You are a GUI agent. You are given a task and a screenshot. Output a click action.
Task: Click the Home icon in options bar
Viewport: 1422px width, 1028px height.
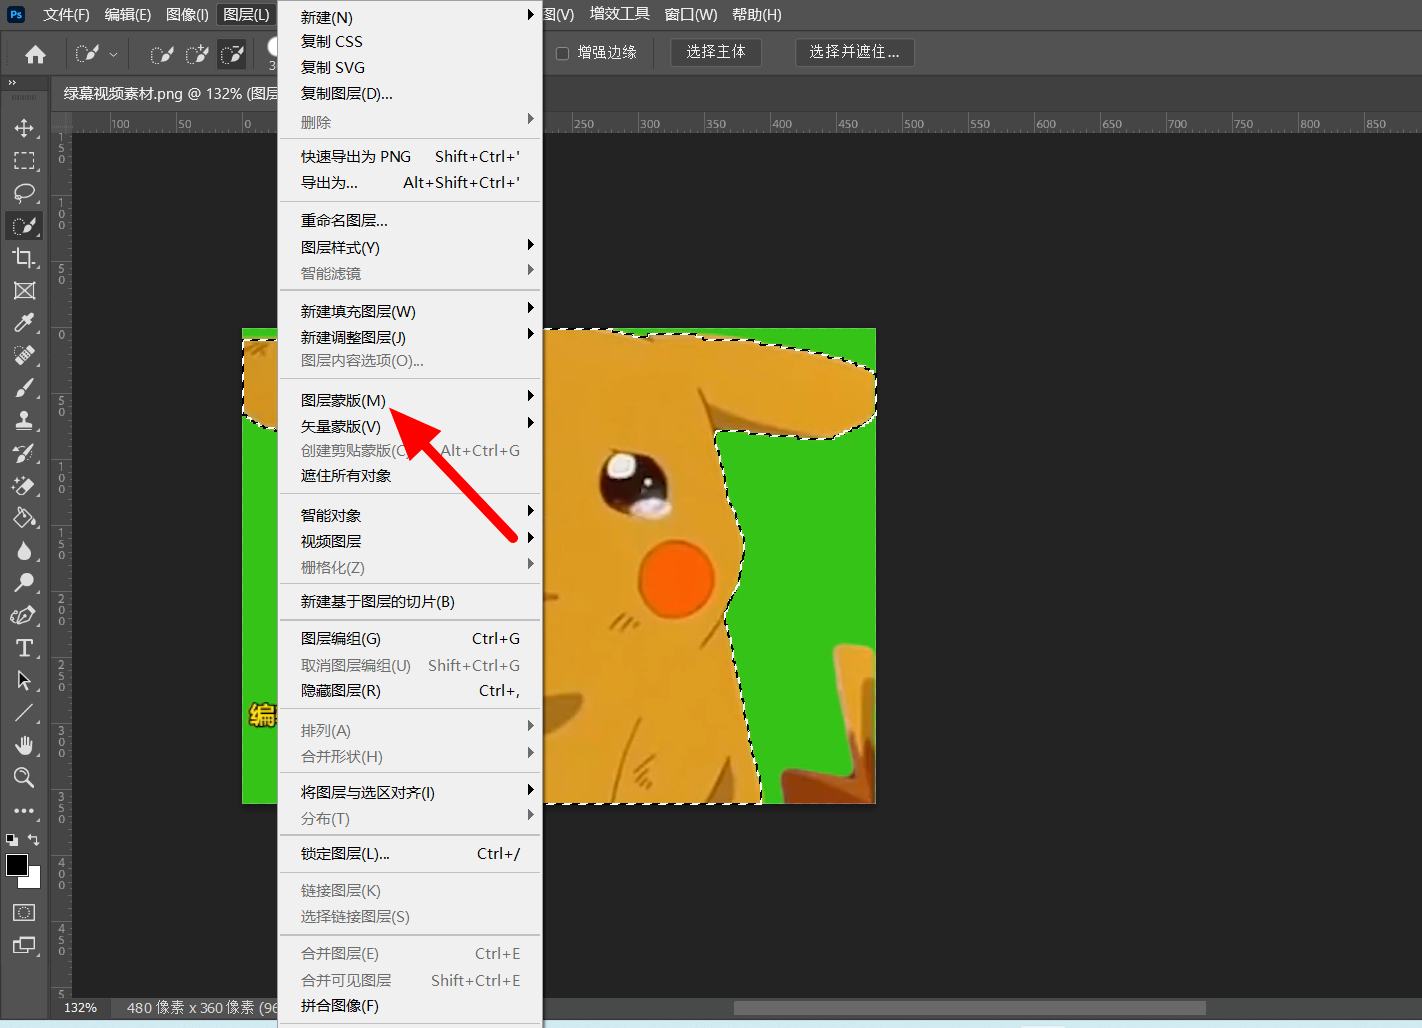[x=35, y=54]
